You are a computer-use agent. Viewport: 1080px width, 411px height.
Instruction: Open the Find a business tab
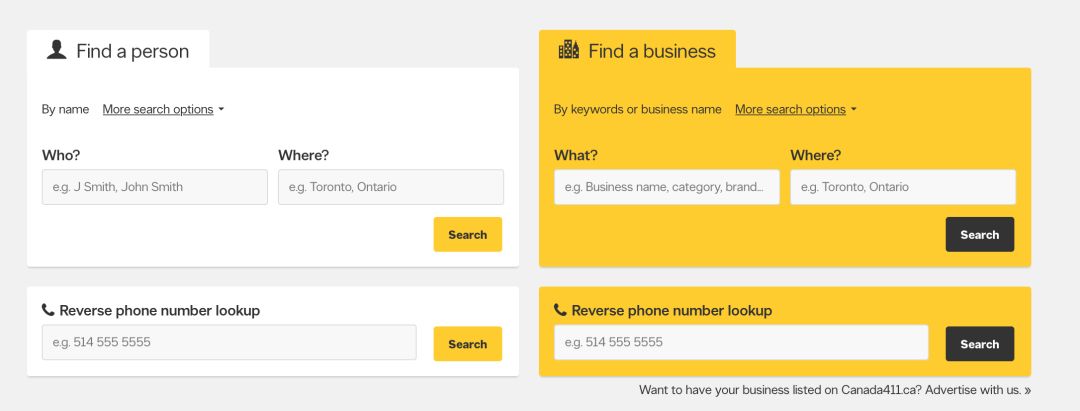(x=637, y=50)
